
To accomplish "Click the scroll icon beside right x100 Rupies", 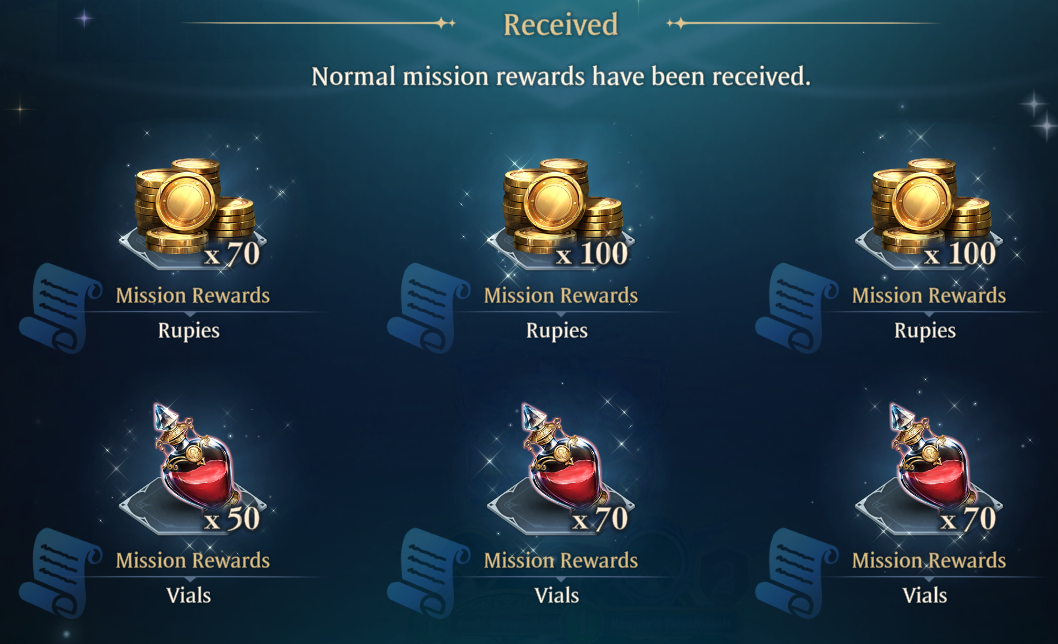I will pyautogui.click(x=796, y=308).
